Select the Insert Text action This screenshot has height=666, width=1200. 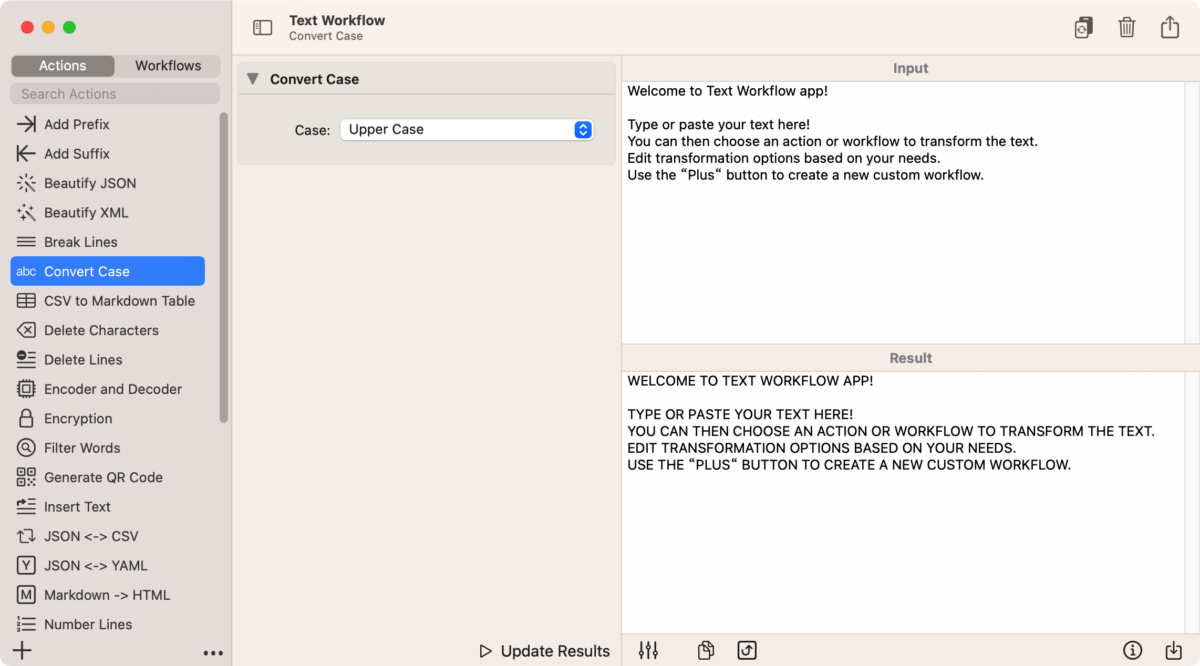108,506
